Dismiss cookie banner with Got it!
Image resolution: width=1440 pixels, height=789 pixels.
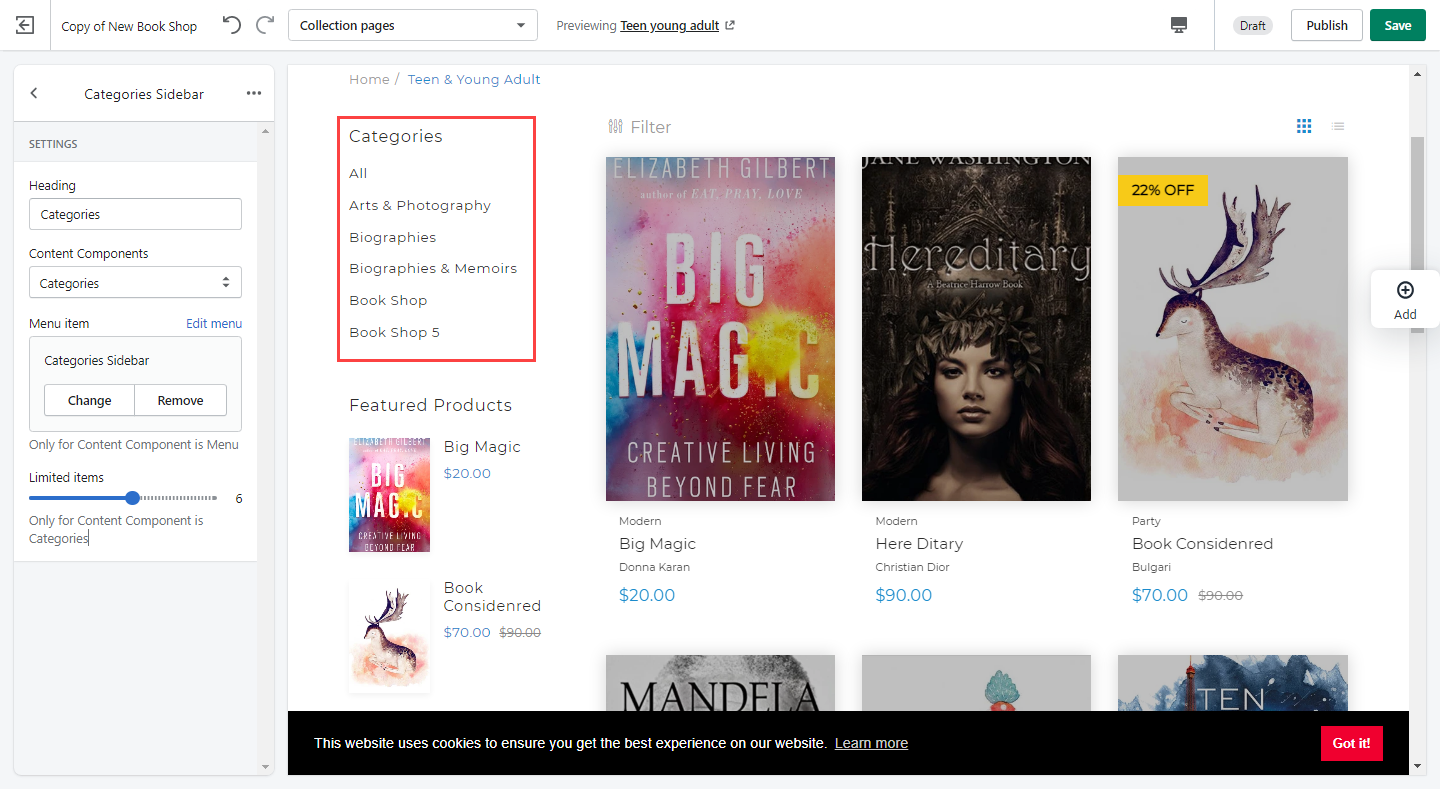click(1352, 743)
